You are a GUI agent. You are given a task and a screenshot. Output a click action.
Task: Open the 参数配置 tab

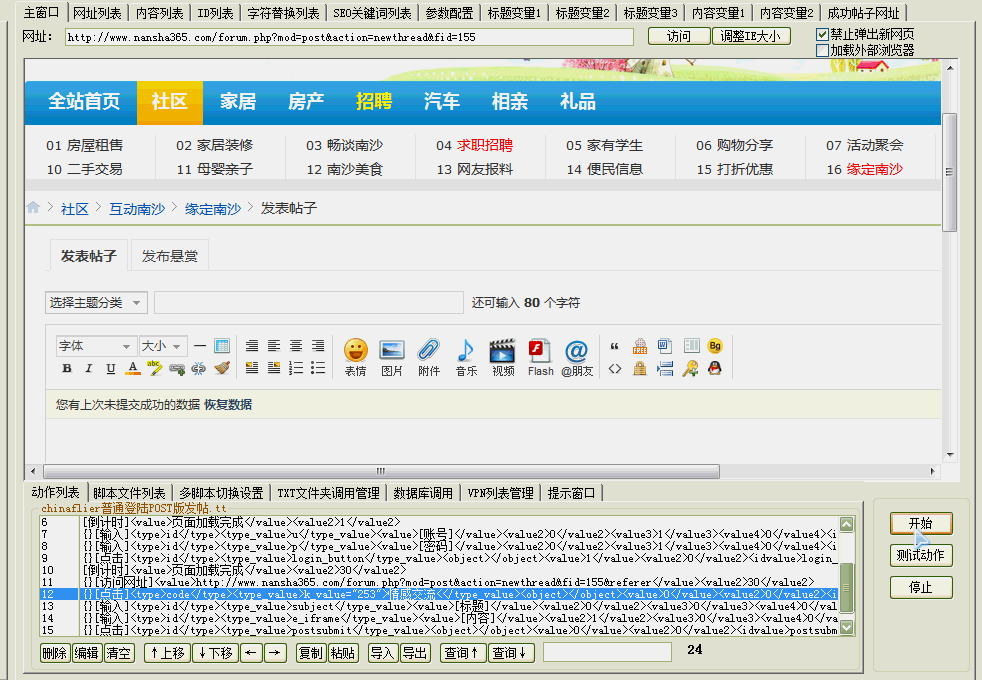[449, 13]
